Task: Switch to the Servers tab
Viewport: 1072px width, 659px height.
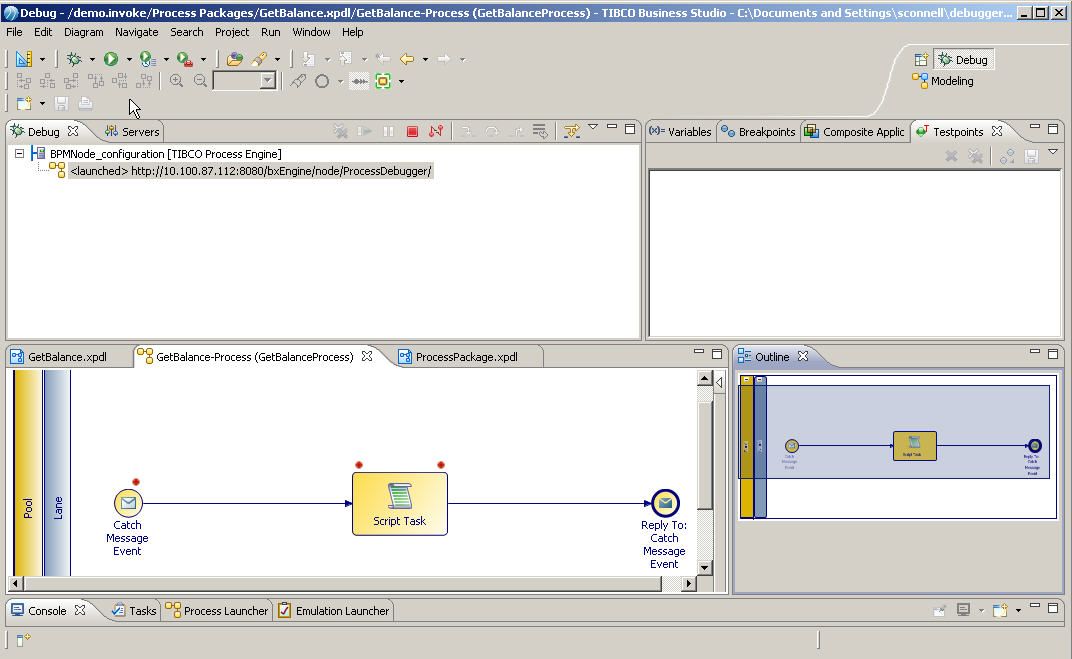Action: pos(132,131)
